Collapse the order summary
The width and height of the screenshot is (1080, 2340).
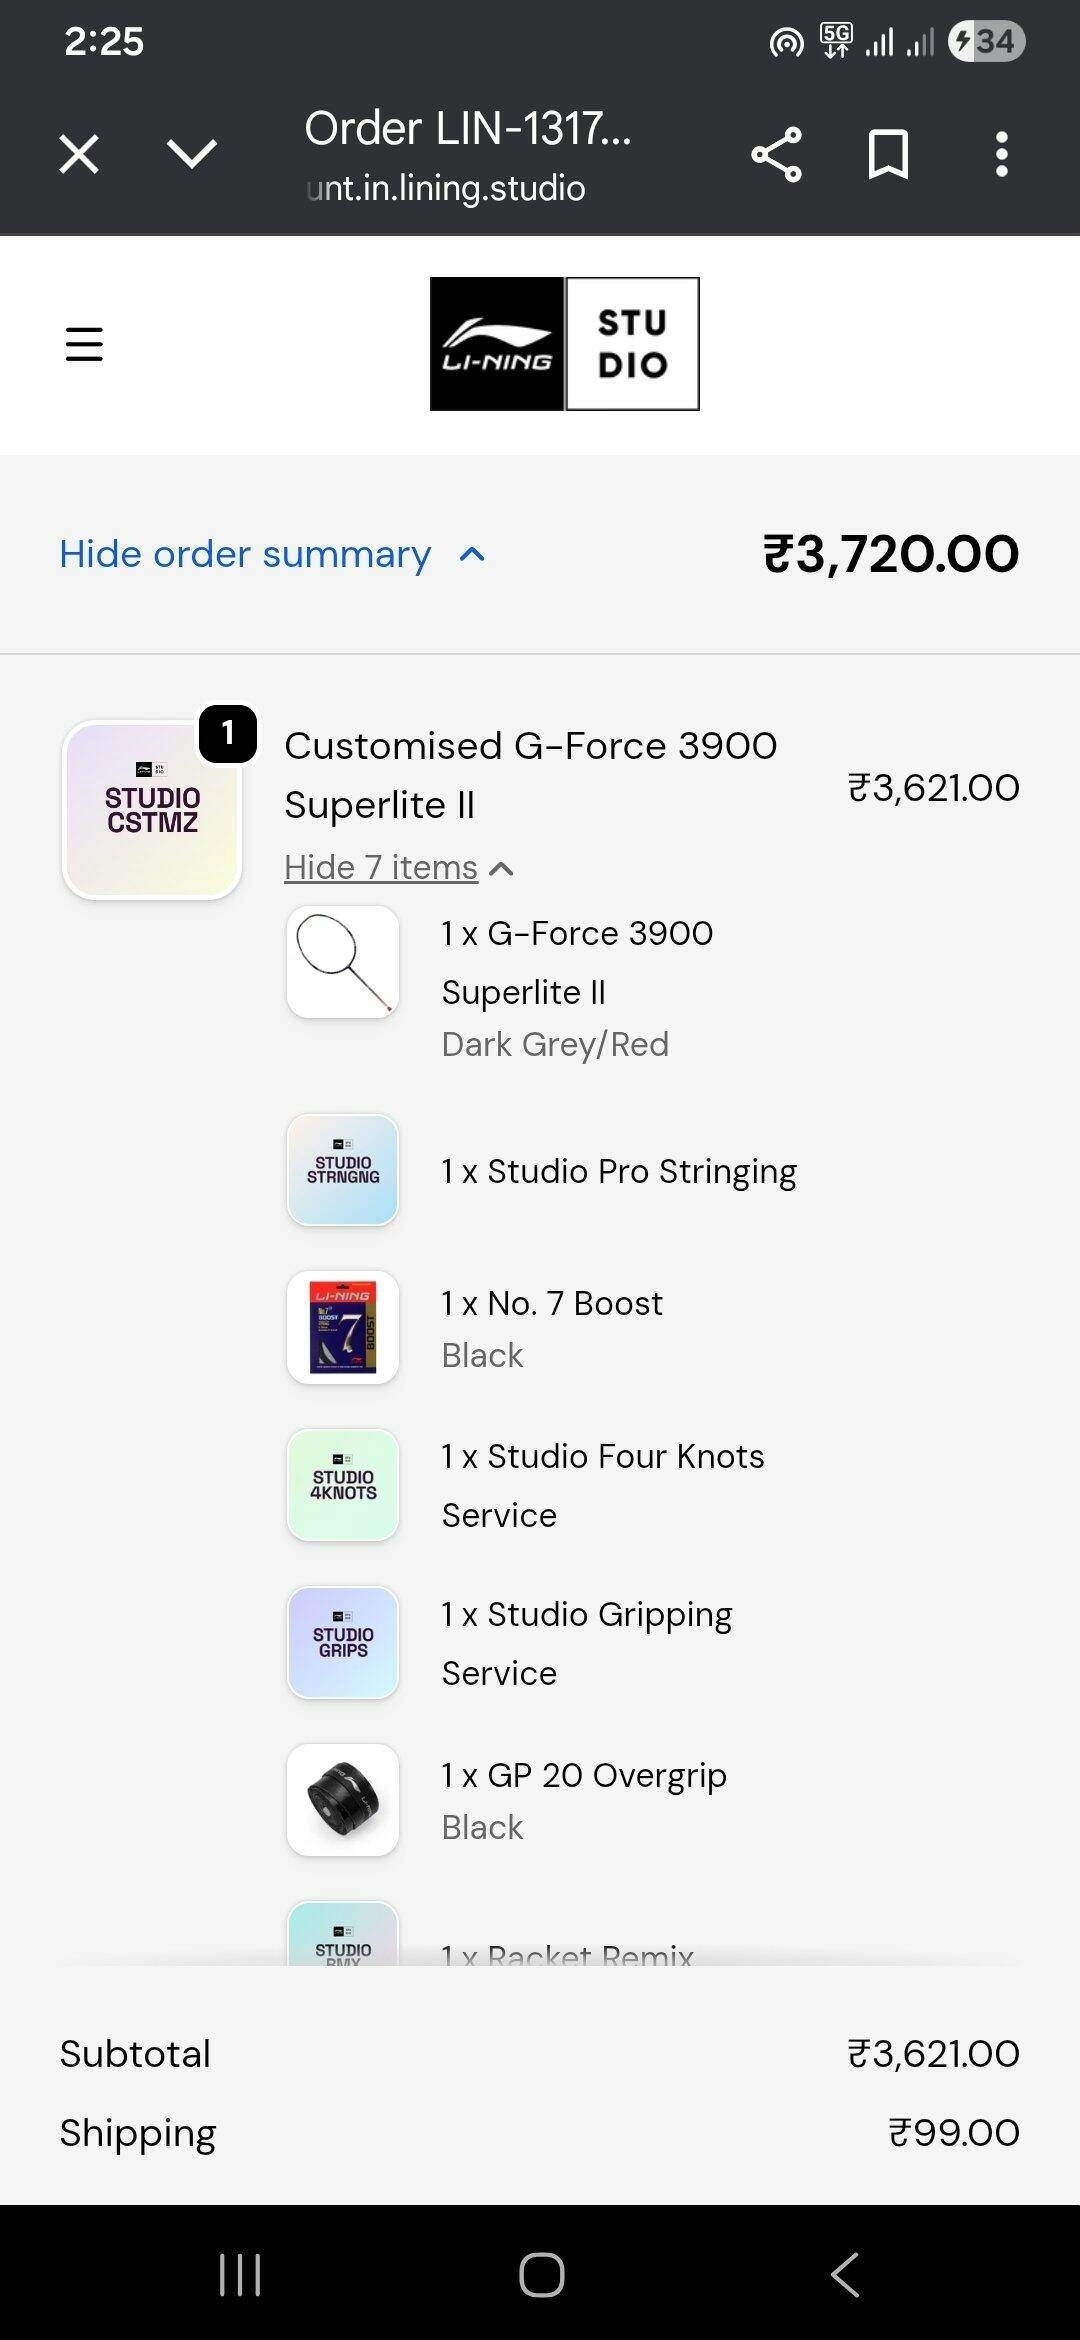click(x=272, y=554)
